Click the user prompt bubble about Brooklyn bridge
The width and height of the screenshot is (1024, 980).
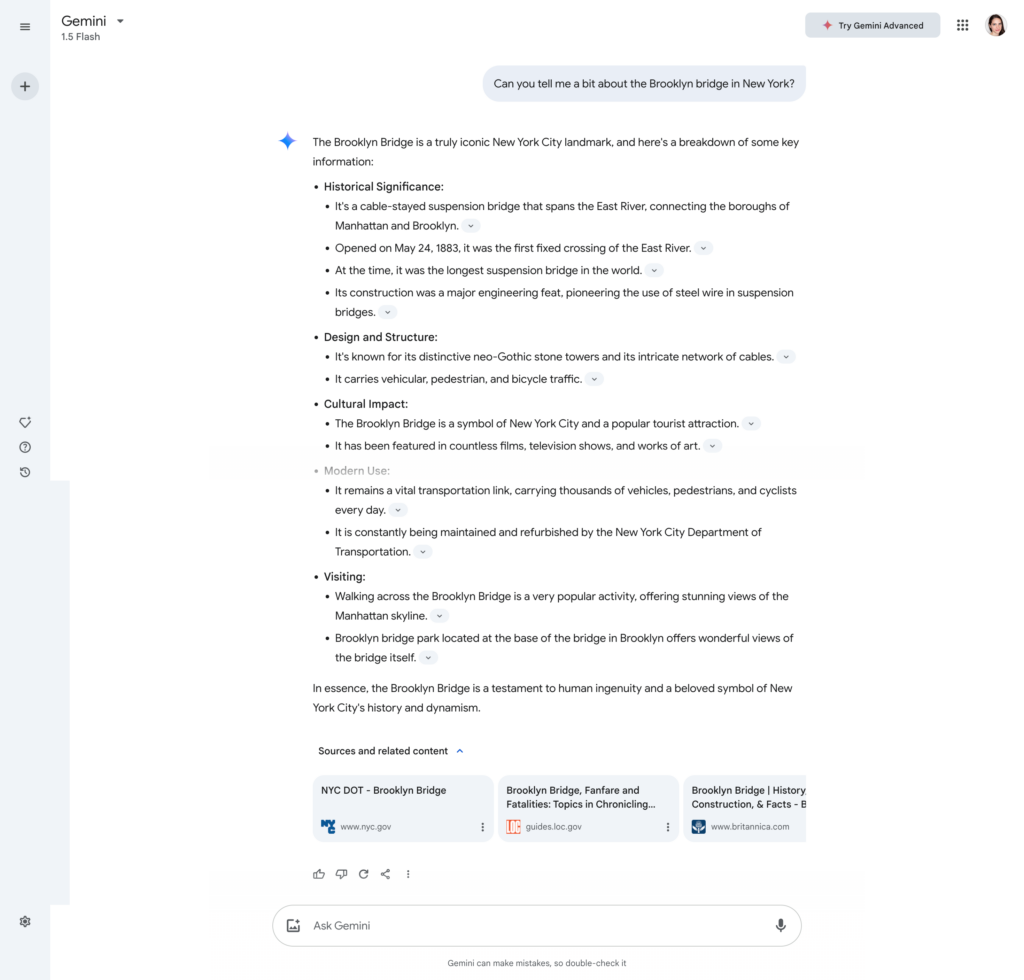(x=644, y=84)
